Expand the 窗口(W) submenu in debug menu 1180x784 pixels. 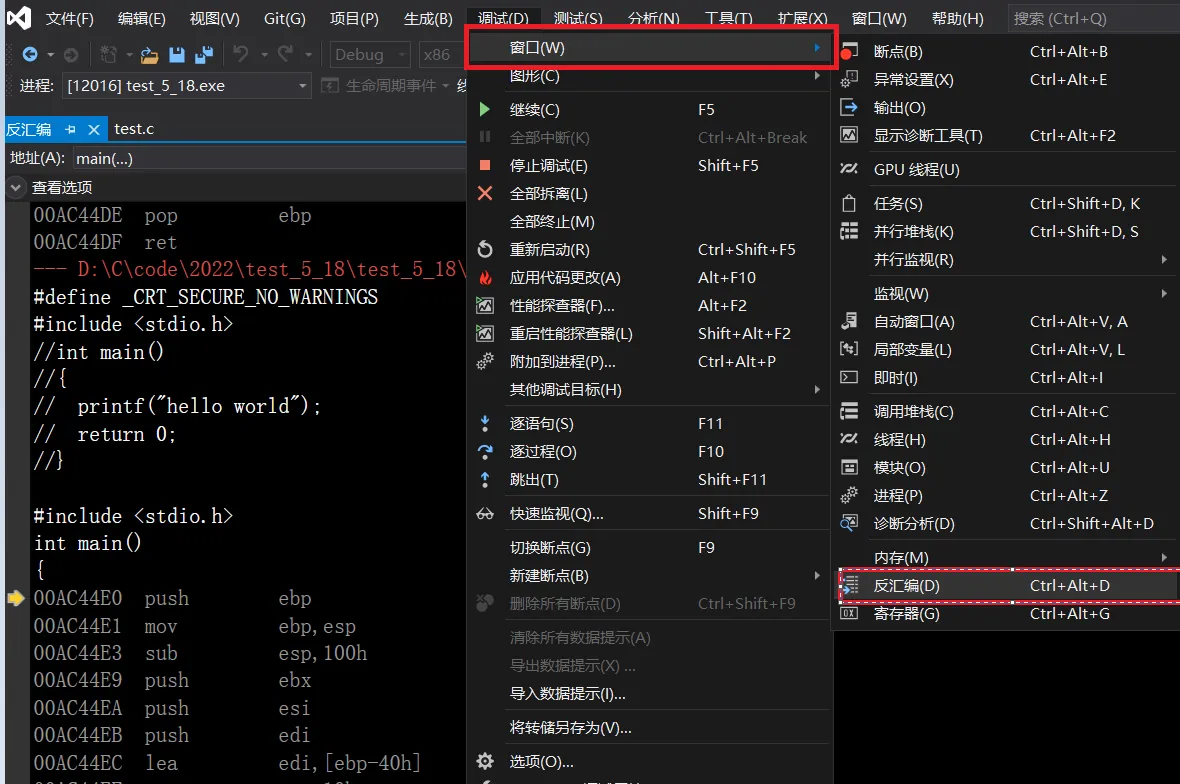pos(648,47)
